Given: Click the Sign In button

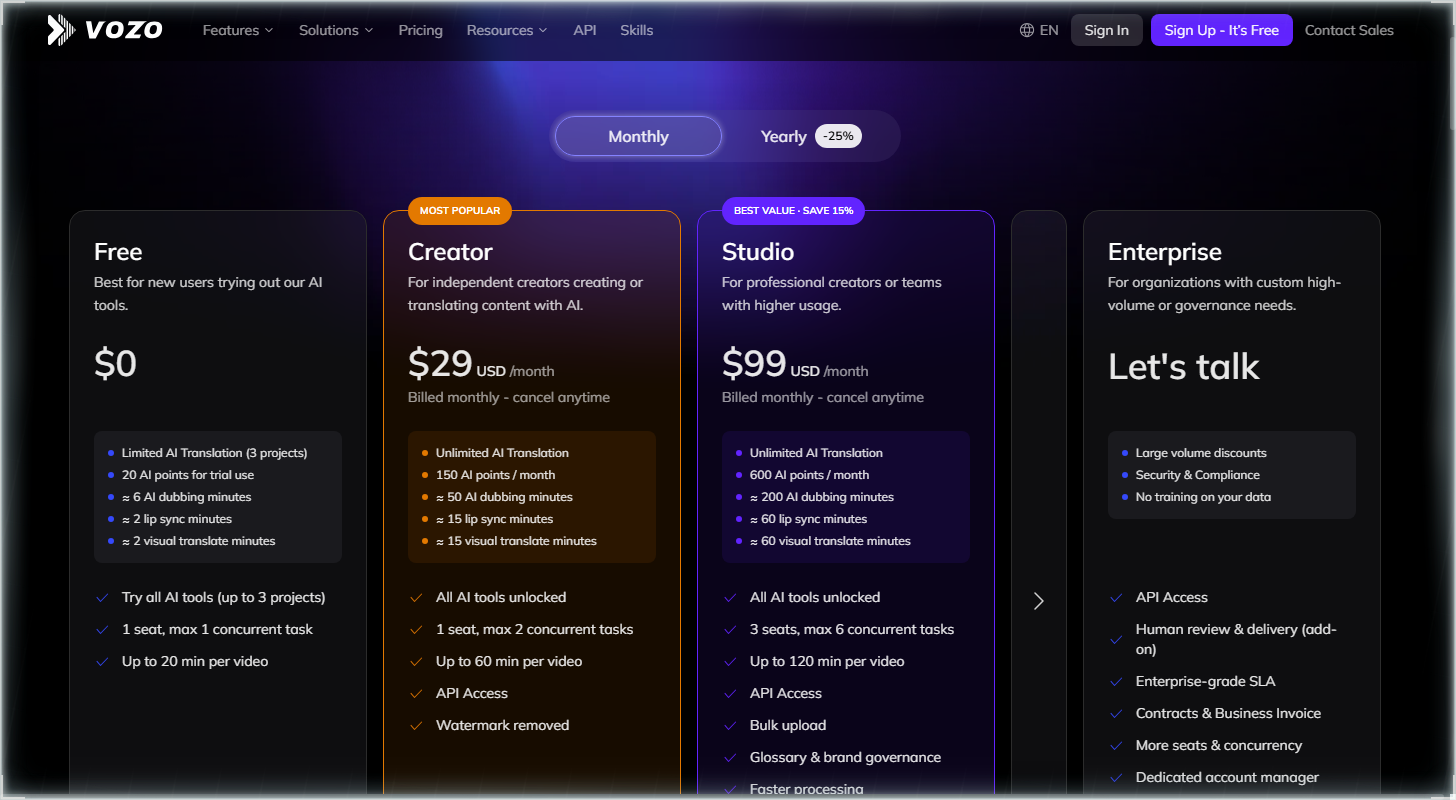Looking at the screenshot, I should 1107,30.
